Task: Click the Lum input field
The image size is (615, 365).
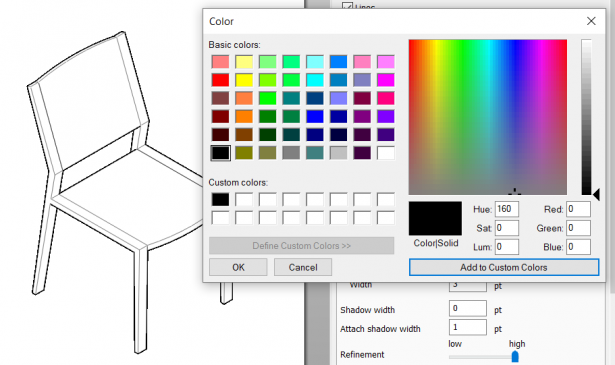Action: click(x=507, y=247)
